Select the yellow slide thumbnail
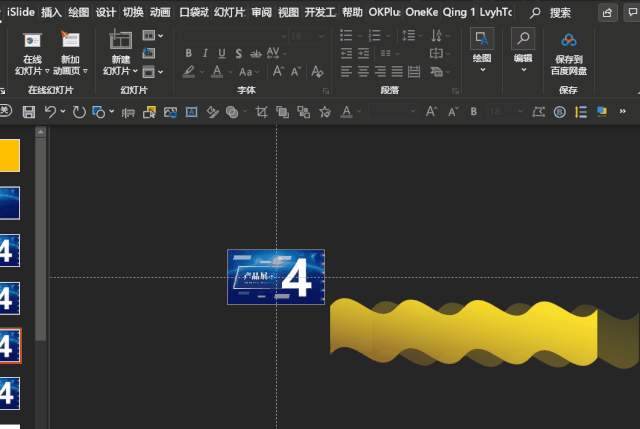The width and height of the screenshot is (640, 429). click(10, 155)
